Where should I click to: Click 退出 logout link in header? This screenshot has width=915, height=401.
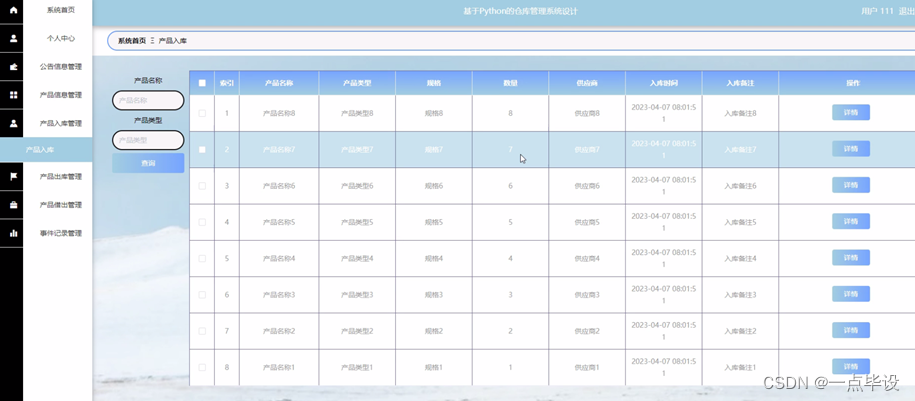coord(906,11)
